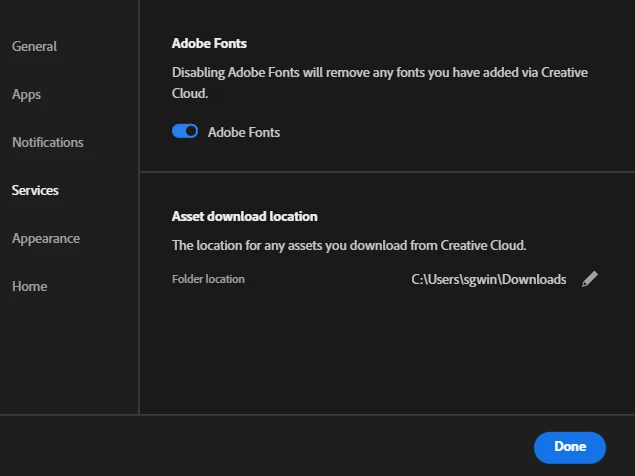Viewport: 635px width, 476px height.
Task: Toggle the Adobe Fonts switch off
Action: [x=185, y=131]
